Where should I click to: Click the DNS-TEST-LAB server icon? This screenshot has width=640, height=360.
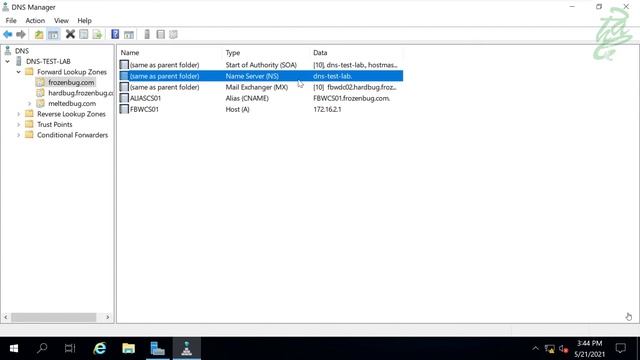pyautogui.click(x=18, y=61)
